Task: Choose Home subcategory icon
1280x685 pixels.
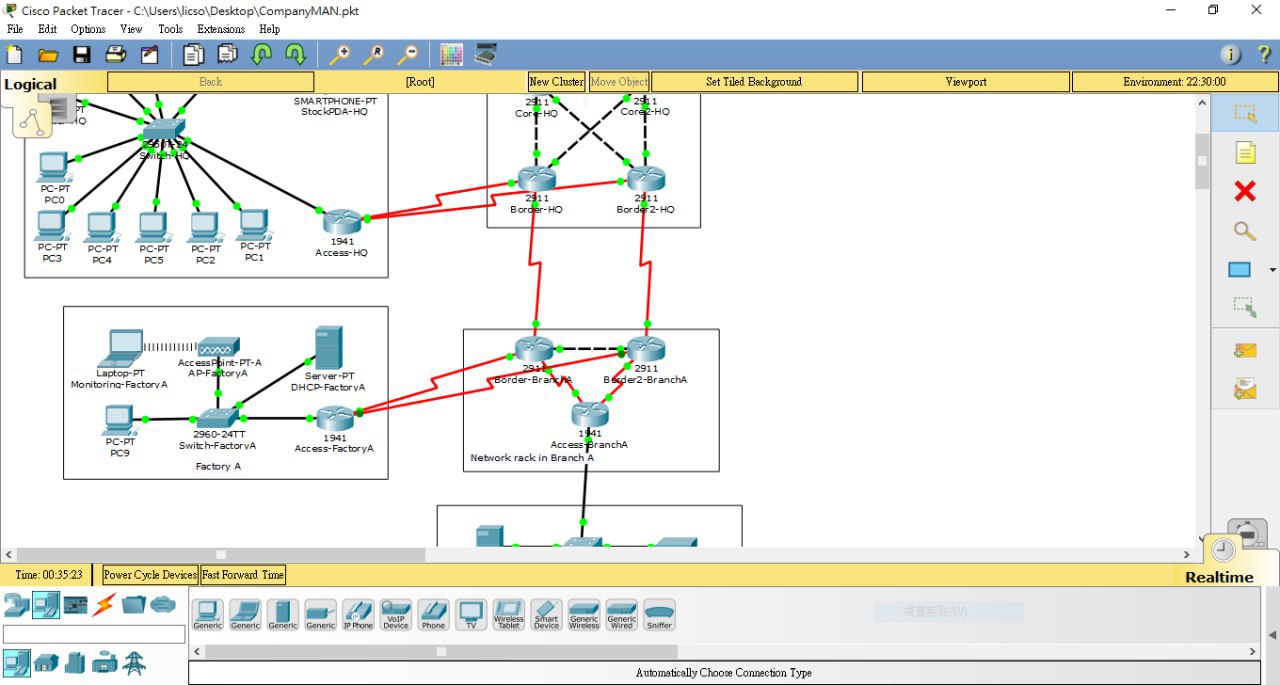Action: coord(46,662)
